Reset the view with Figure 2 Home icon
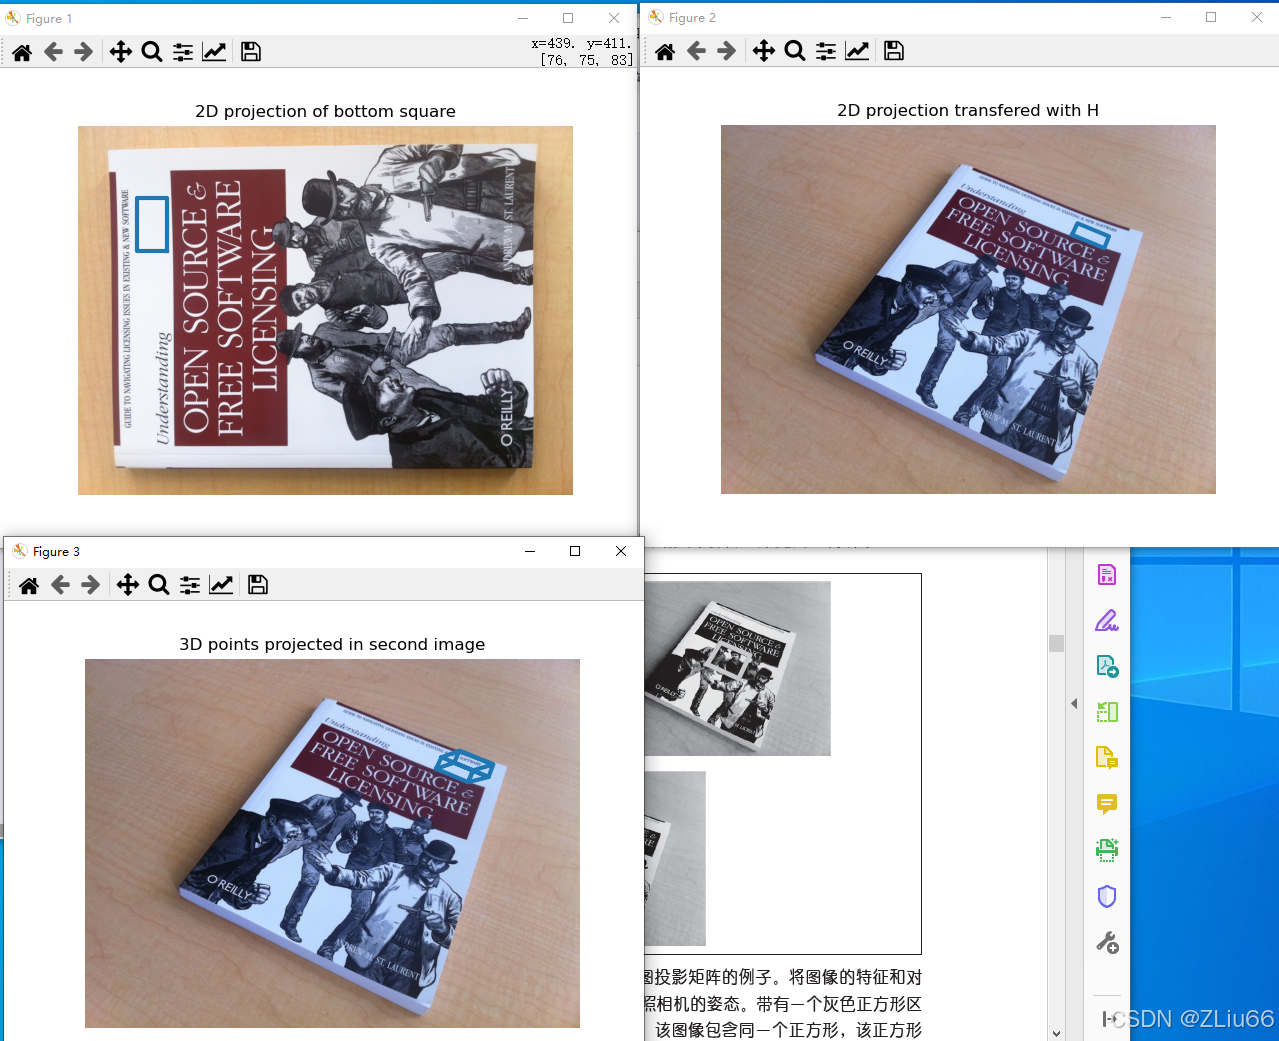1279x1041 pixels. pyautogui.click(x=665, y=51)
